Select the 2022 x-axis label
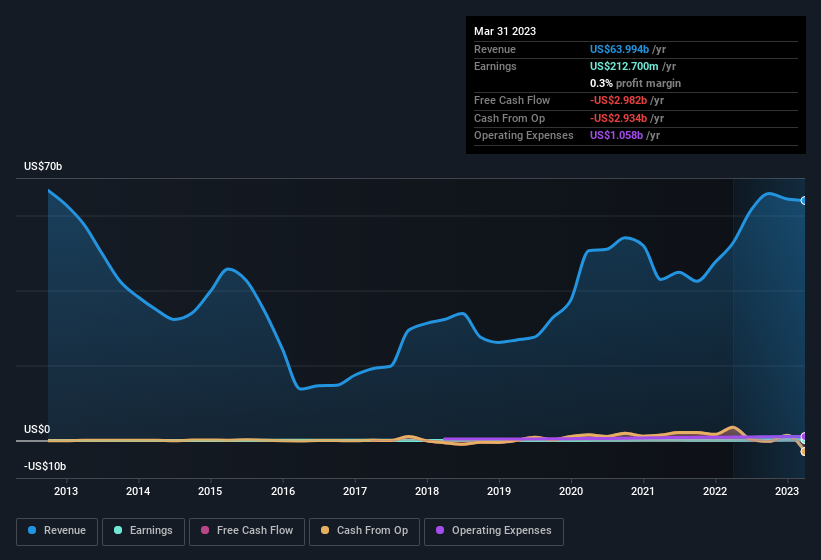This screenshot has width=821, height=560. (715, 491)
